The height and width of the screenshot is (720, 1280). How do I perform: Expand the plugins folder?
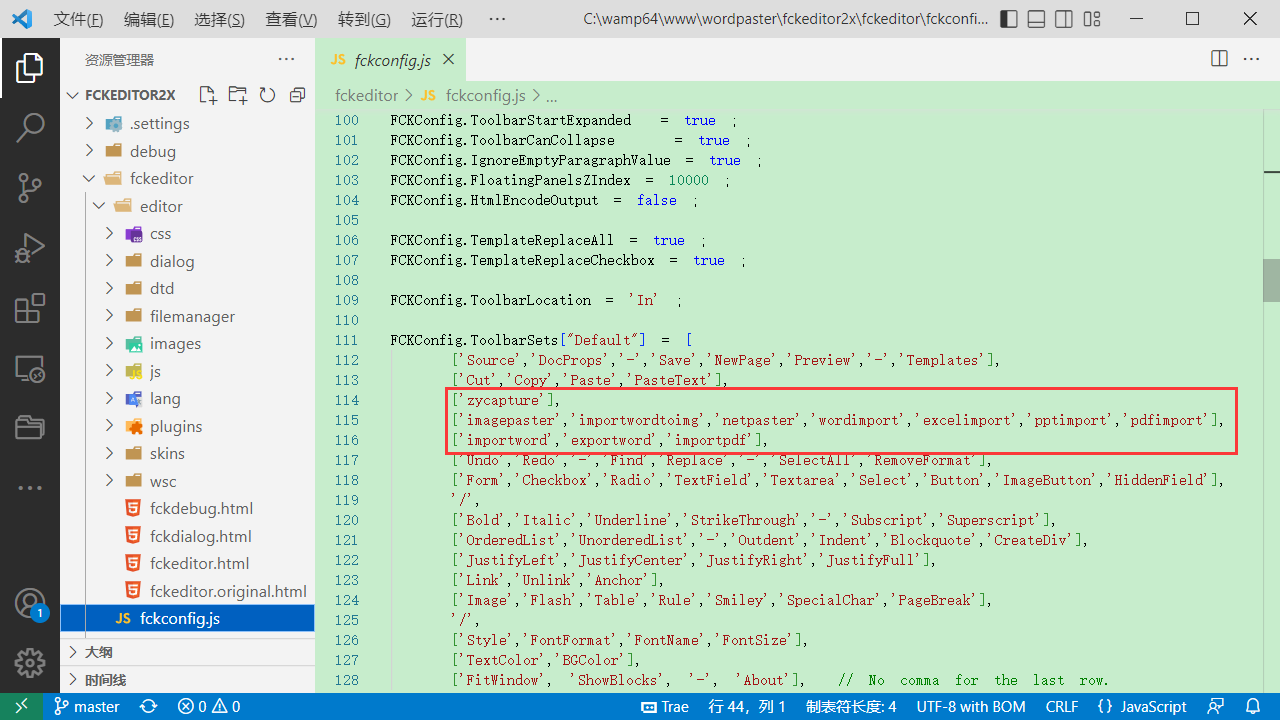pos(176,426)
